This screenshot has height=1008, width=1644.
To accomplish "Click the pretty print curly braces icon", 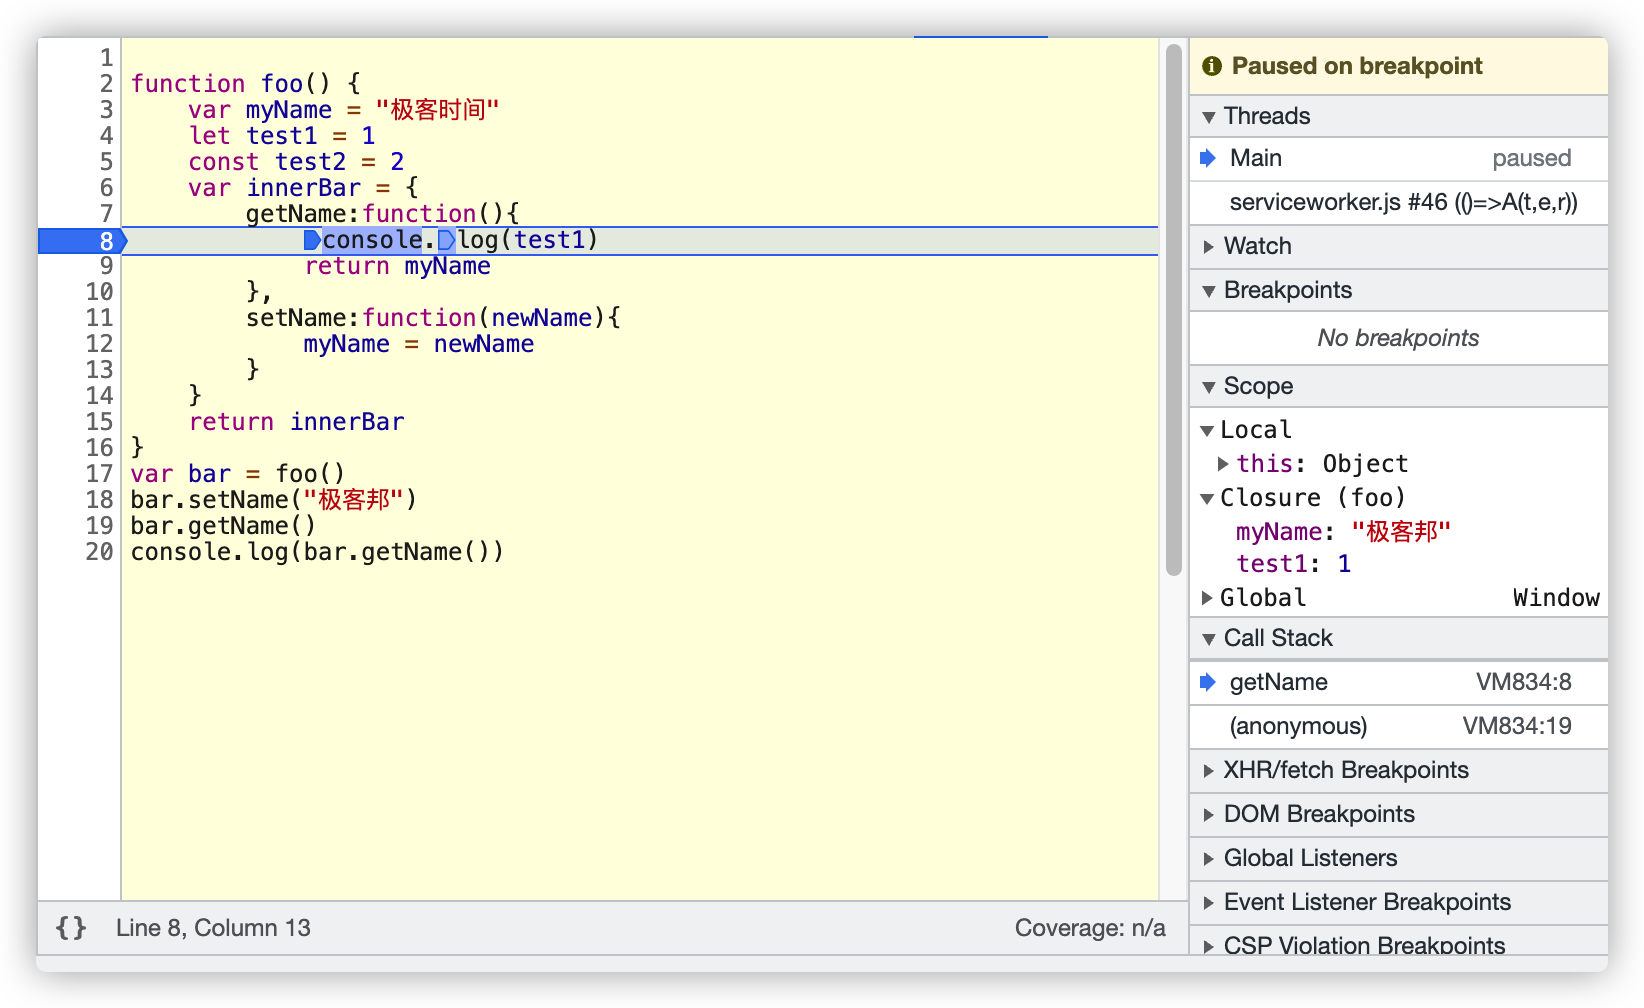I will [x=71, y=928].
